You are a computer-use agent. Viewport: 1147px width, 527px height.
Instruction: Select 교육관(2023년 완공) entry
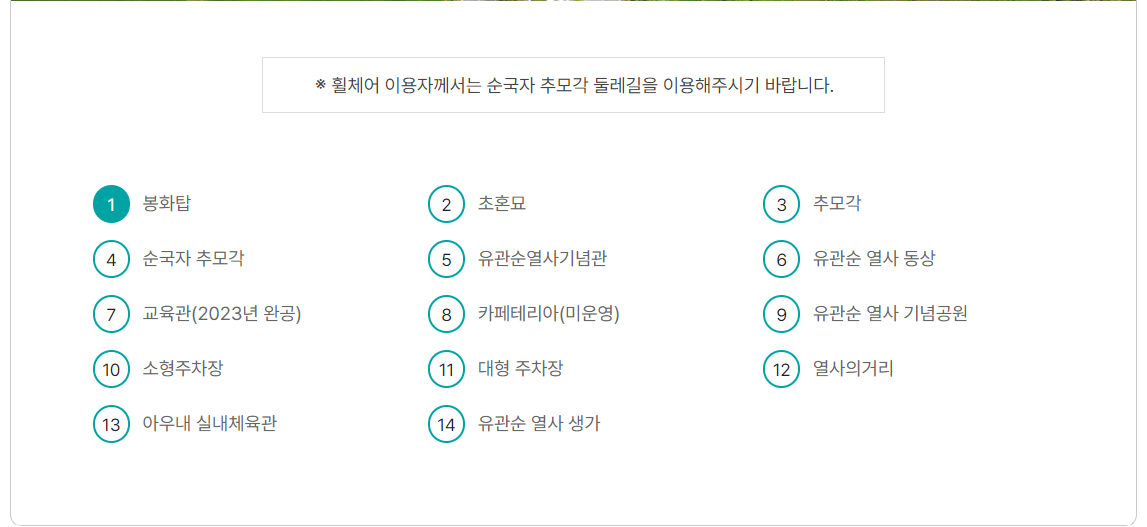click(222, 313)
